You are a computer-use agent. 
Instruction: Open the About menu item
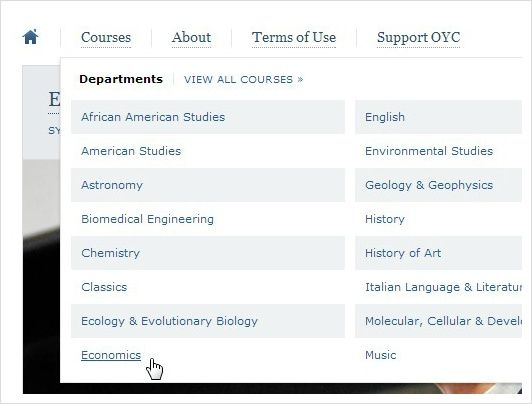(191, 37)
